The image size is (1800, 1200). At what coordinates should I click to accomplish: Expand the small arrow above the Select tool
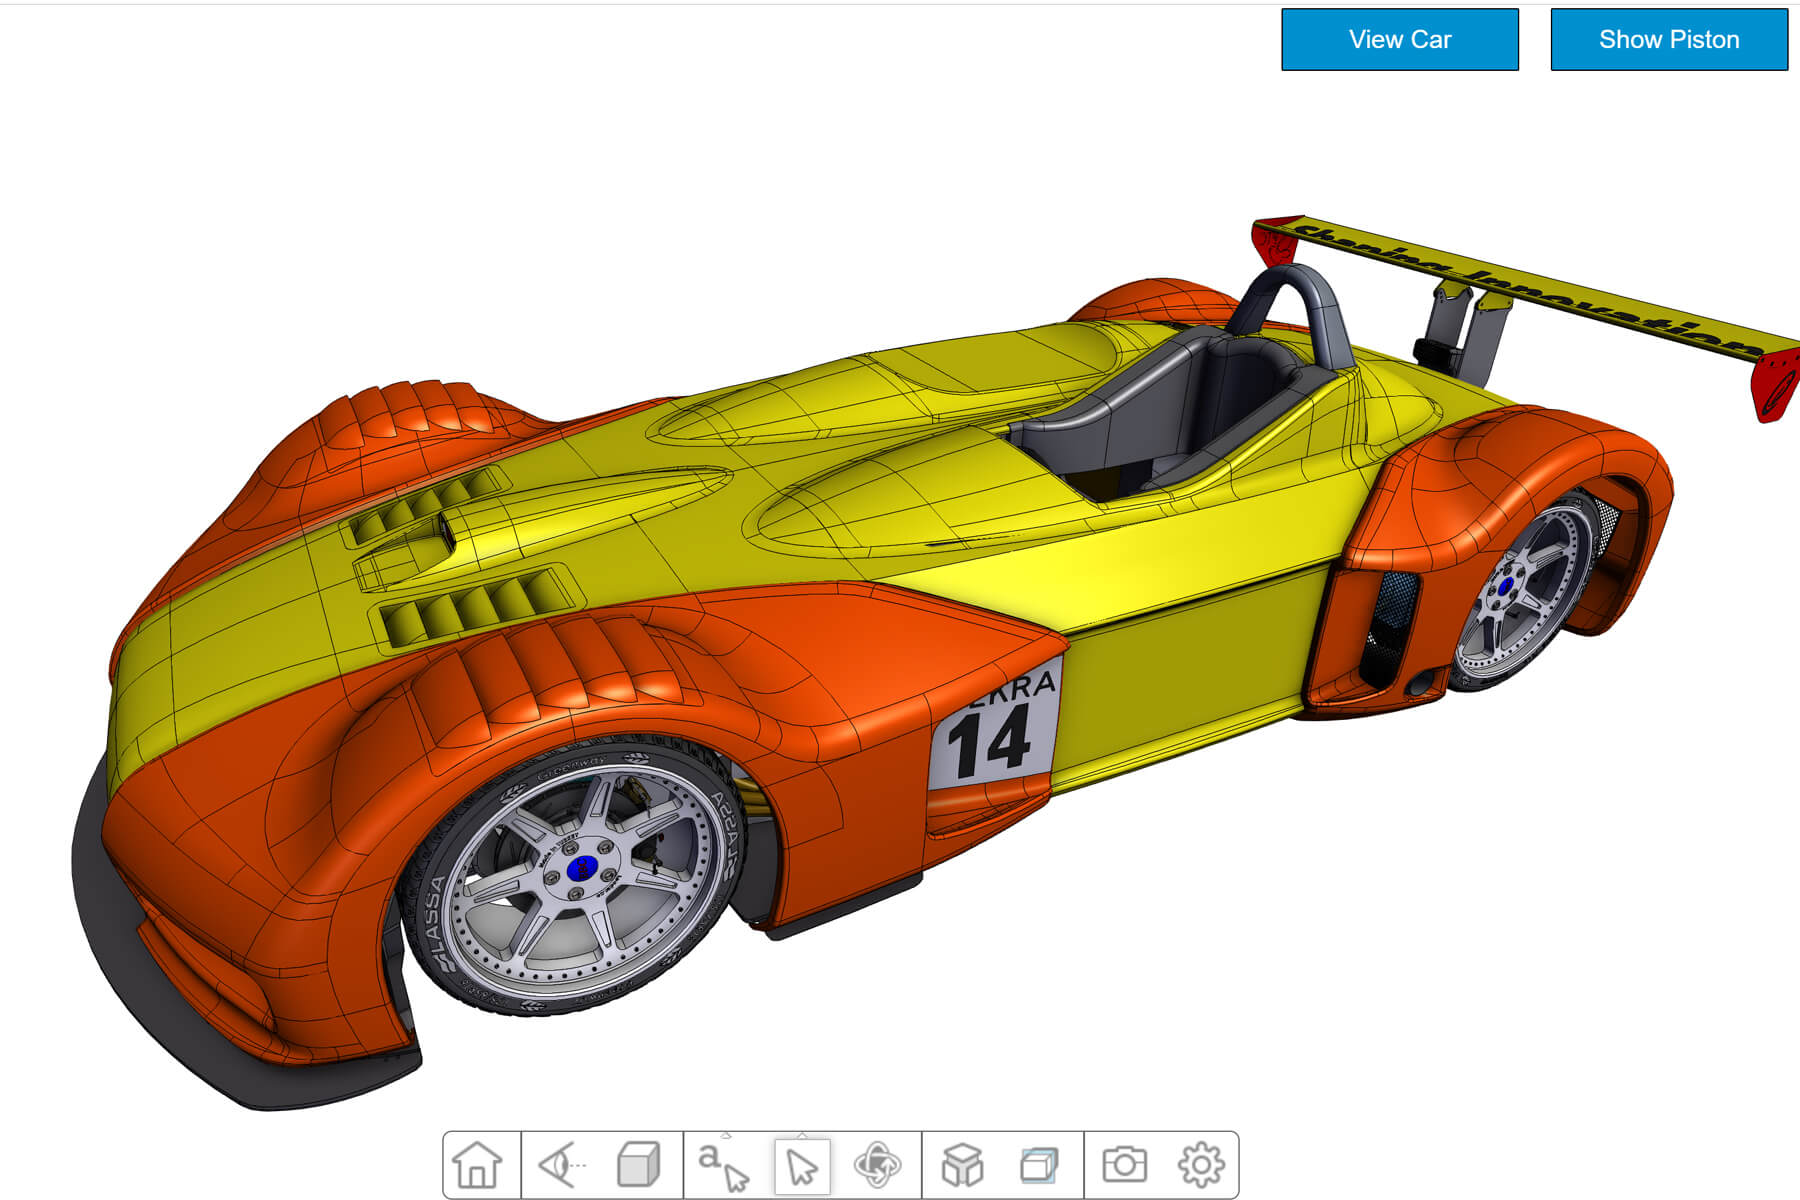pos(802,1136)
